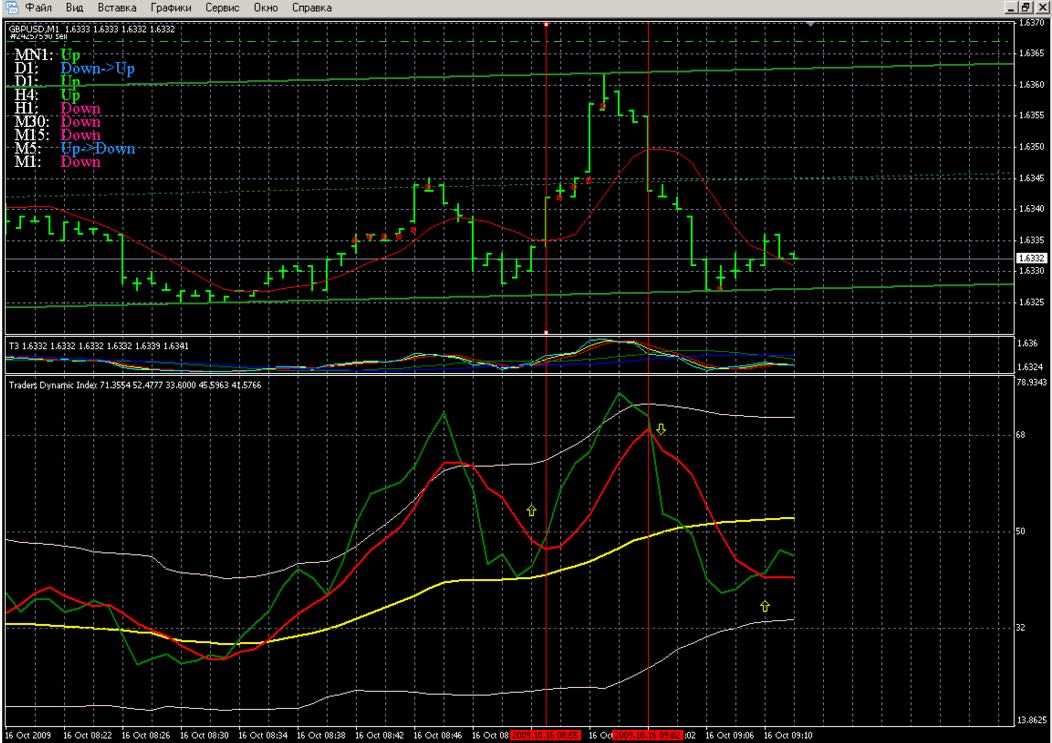This screenshot has width=1052, height=743.
Task: Click the H4: Up trend label
Action: (x=47, y=95)
